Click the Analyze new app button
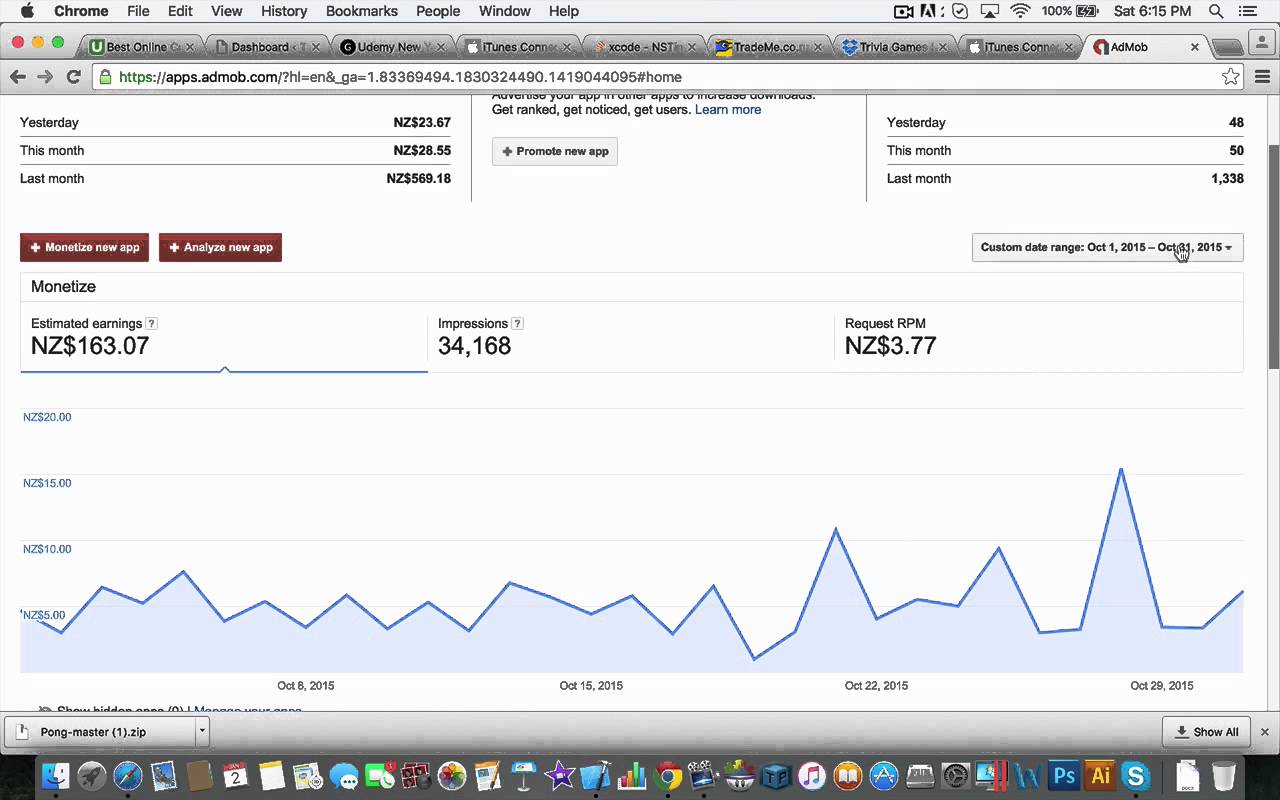 pos(220,247)
